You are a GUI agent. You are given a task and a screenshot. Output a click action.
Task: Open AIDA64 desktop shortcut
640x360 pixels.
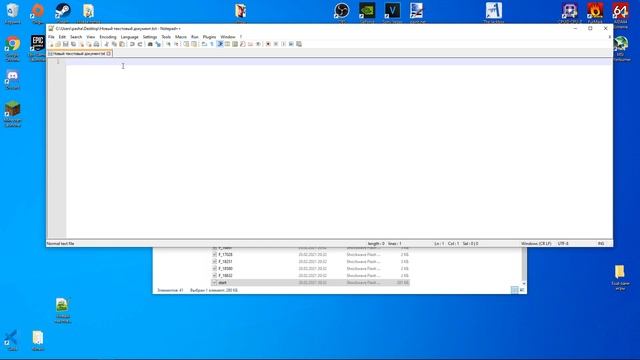point(620,15)
